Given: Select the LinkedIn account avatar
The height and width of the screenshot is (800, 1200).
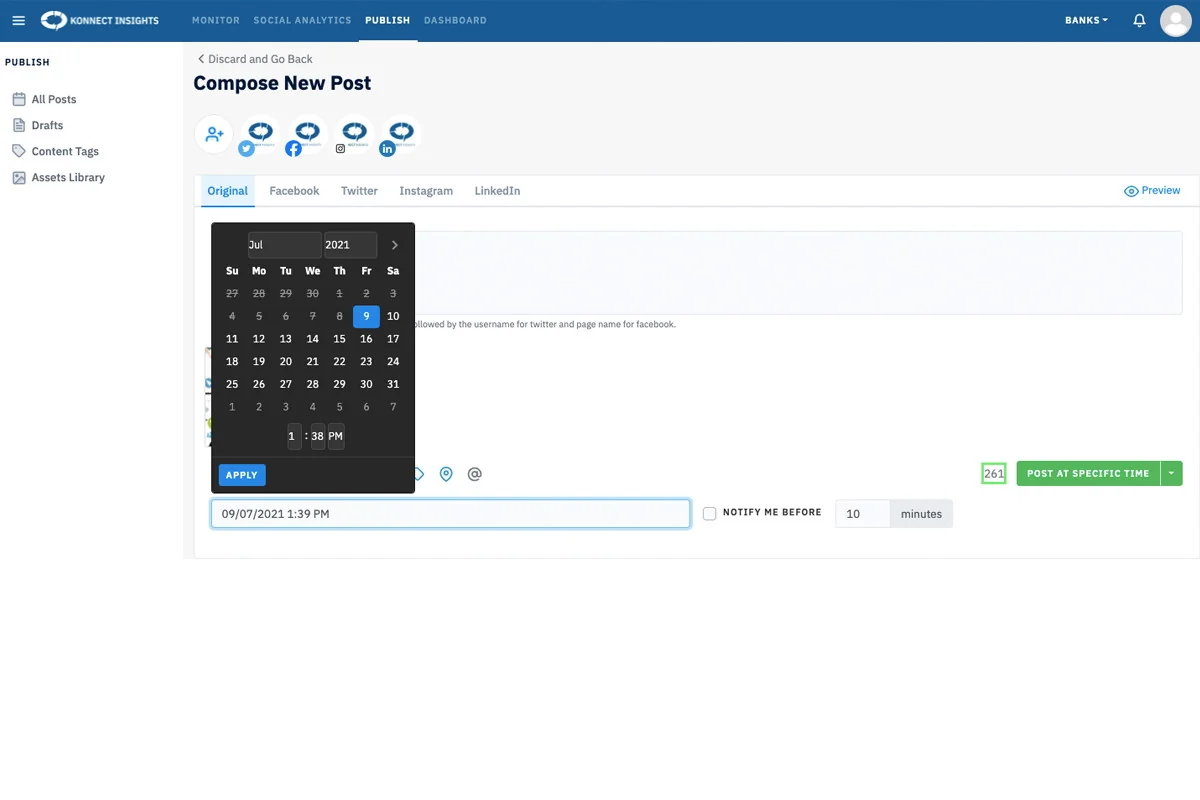Looking at the screenshot, I should point(400,135).
